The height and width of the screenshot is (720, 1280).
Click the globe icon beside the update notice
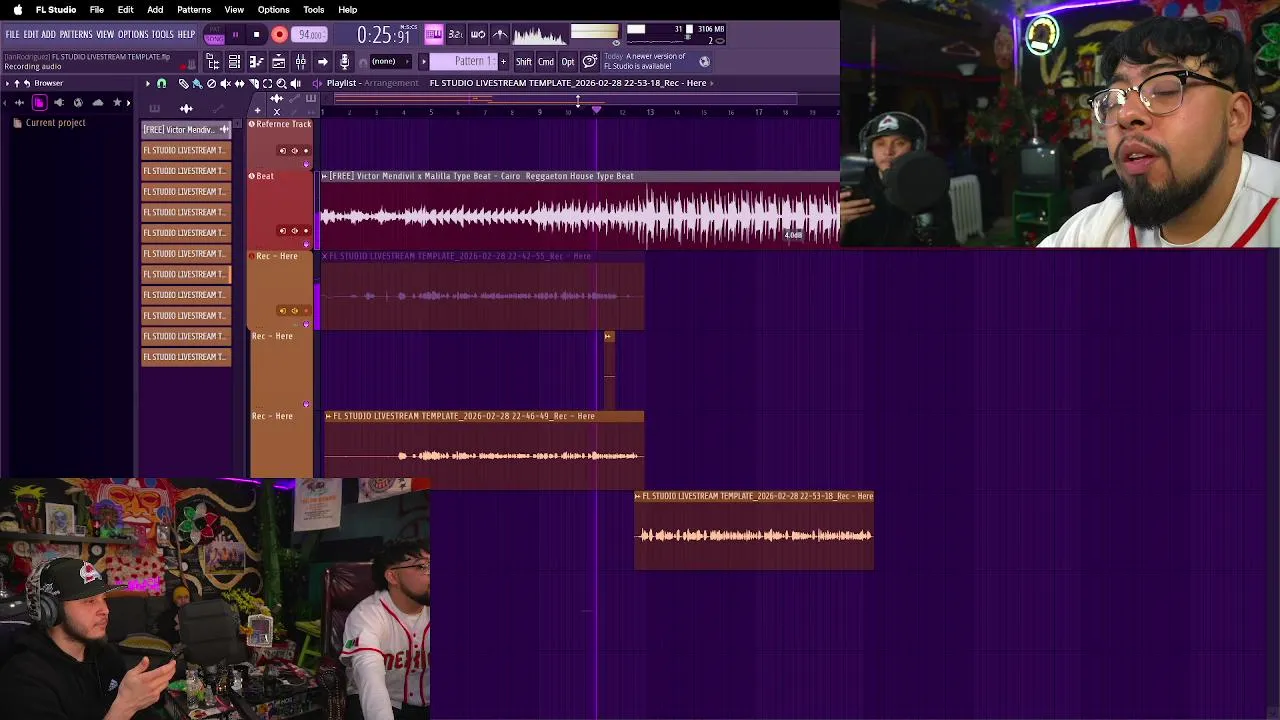point(704,62)
